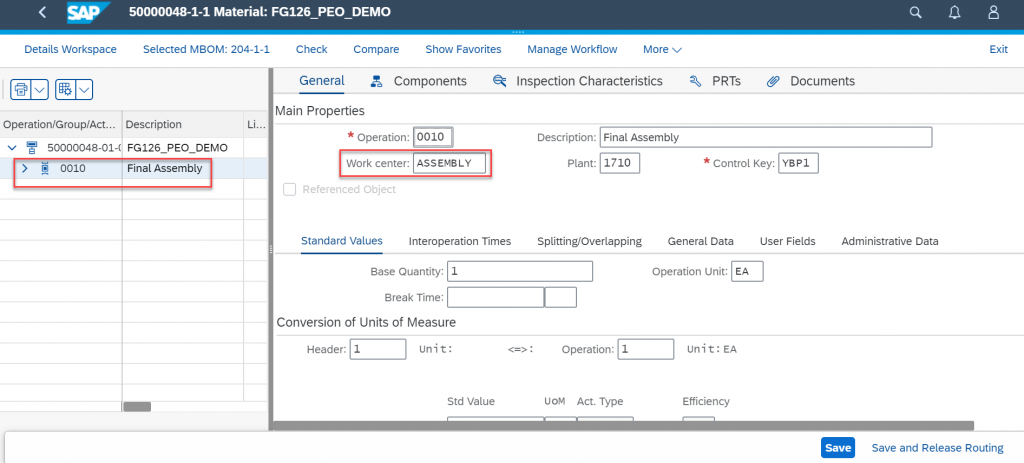Open the Interoperation Times tab
Screen dimensions: 1024x463
click(x=460, y=241)
